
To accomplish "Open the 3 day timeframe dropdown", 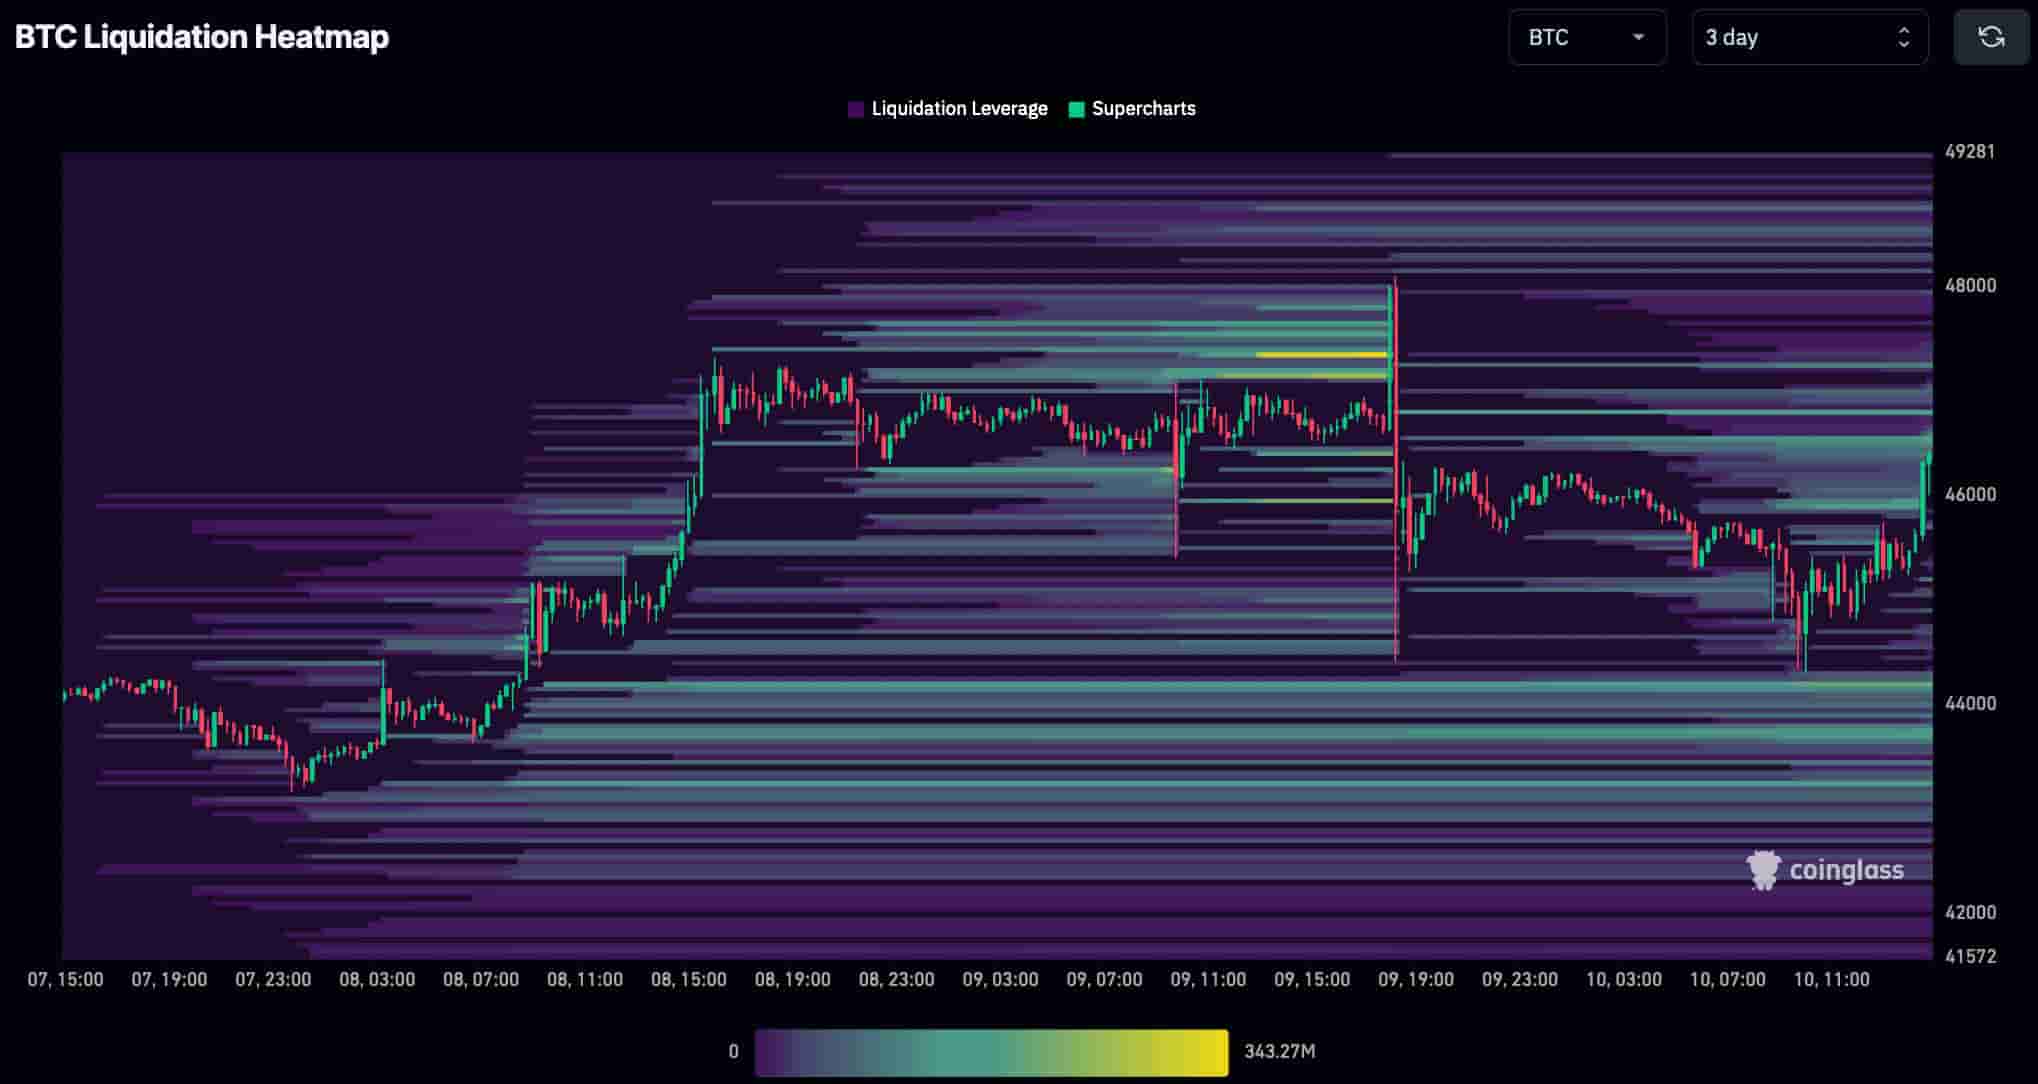I will [1810, 38].
